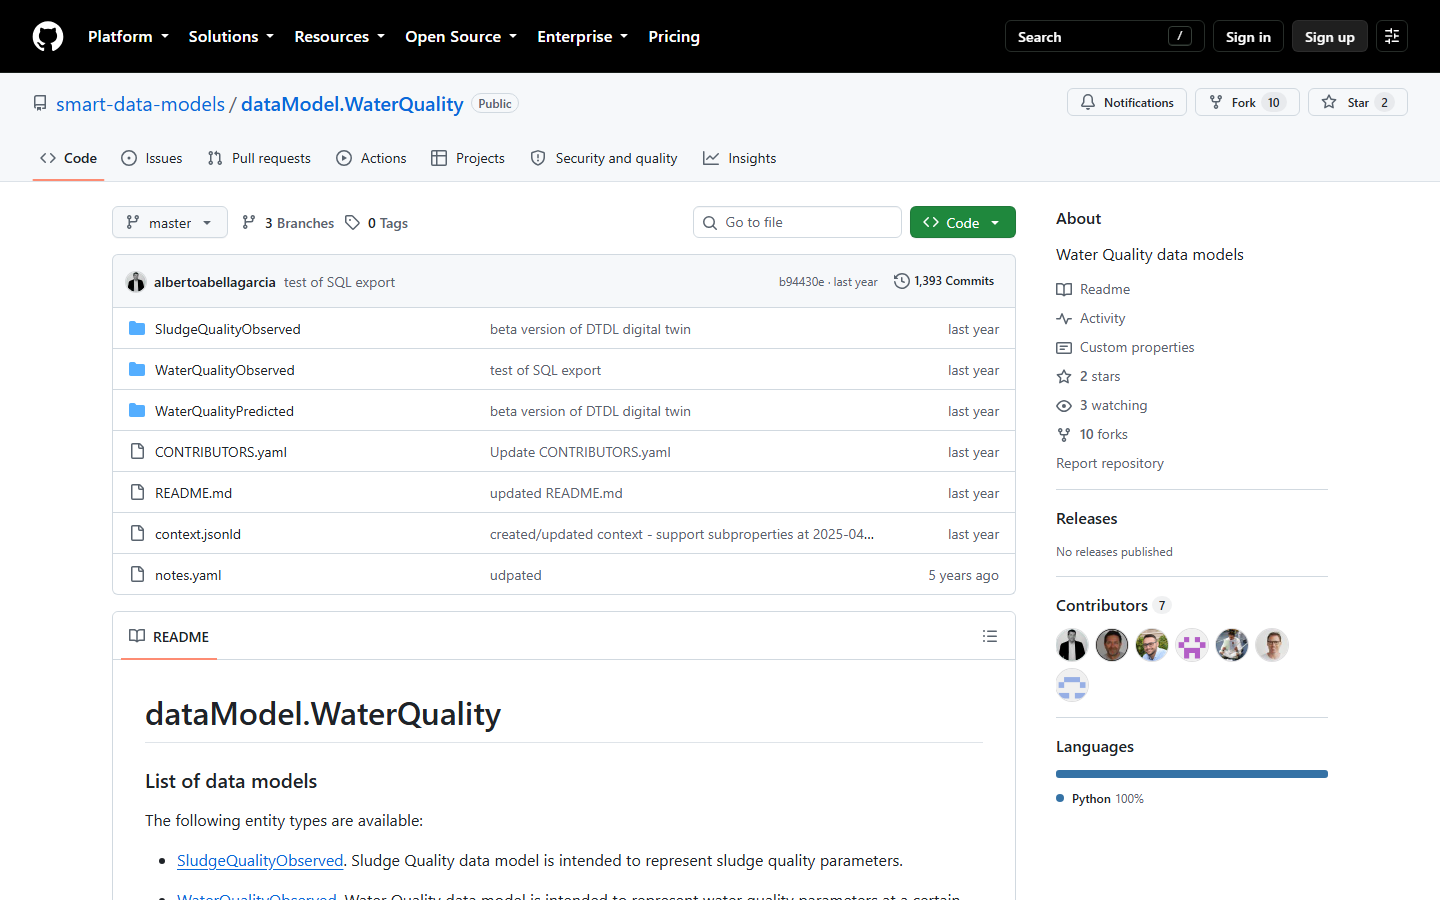Star this repository
The width and height of the screenshot is (1440, 900).
[x=1357, y=102]
